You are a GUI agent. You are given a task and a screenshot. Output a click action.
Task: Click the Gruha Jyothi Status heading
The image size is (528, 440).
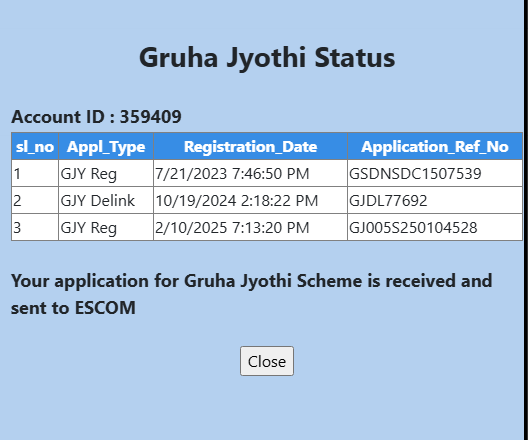pyautogui.click(x=267, y=58)
